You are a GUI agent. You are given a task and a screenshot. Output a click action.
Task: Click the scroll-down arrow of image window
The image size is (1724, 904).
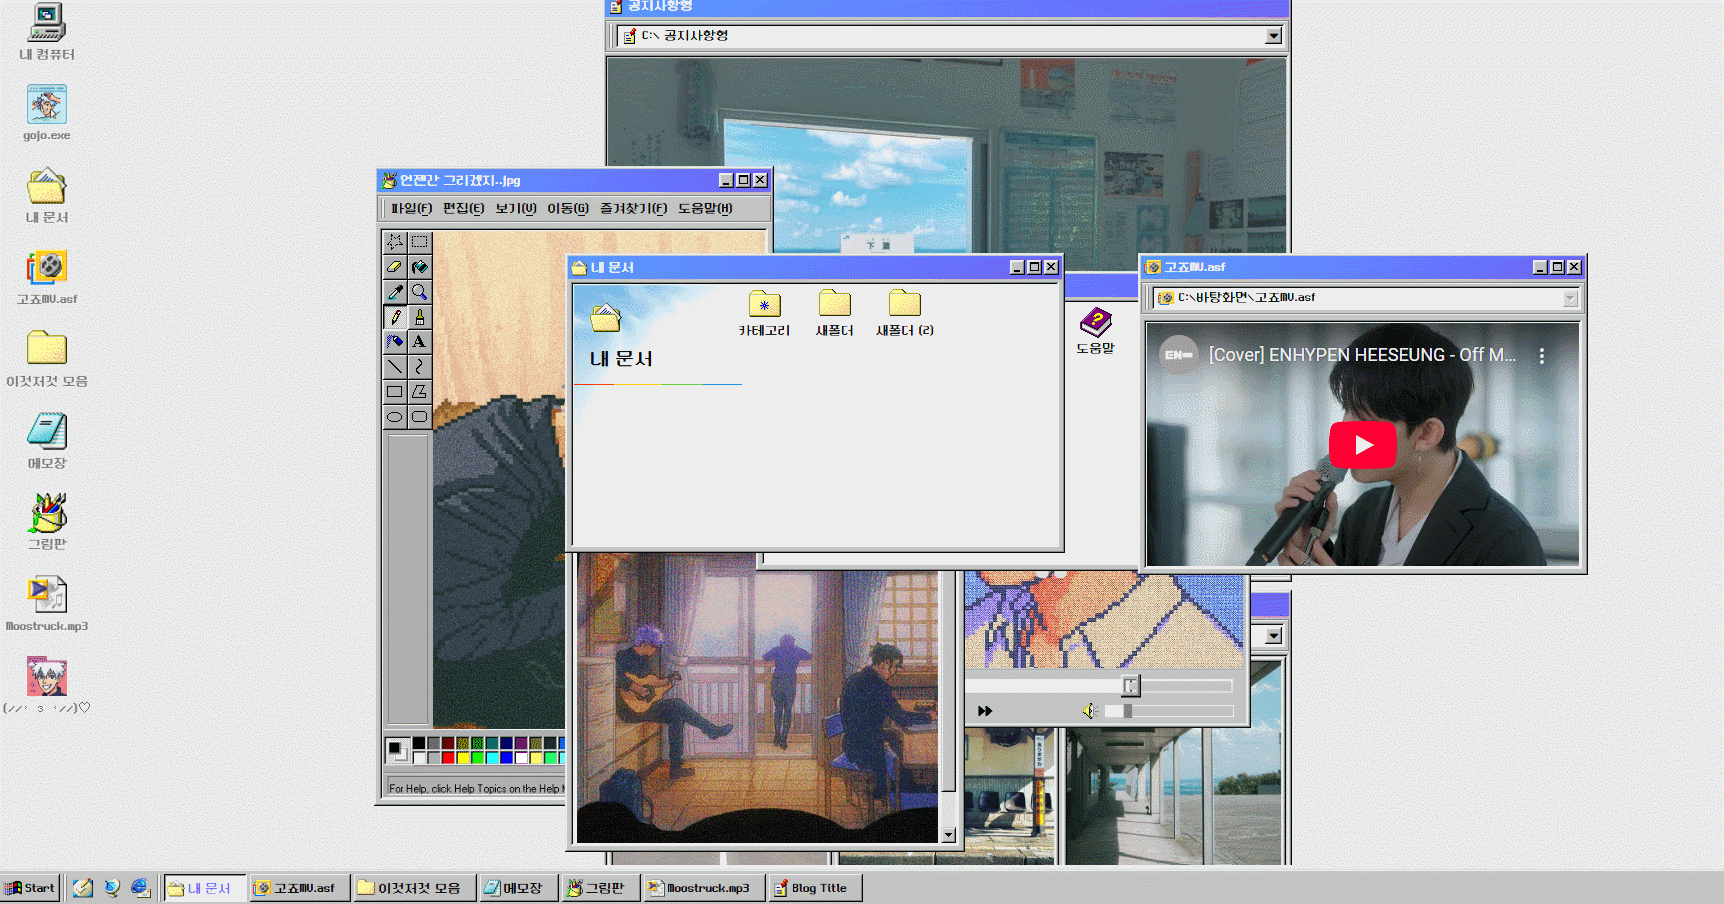(949, 835)
